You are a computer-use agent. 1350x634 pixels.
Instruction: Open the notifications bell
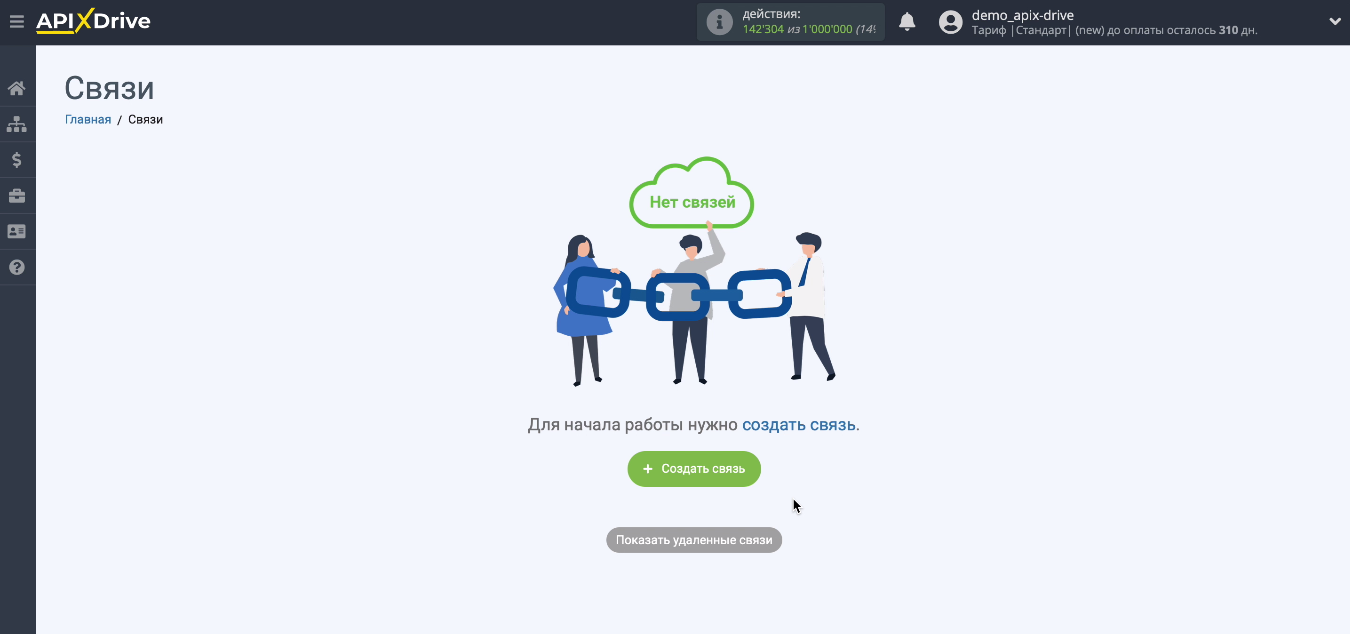pyautogui.click(x=907, y=22)
